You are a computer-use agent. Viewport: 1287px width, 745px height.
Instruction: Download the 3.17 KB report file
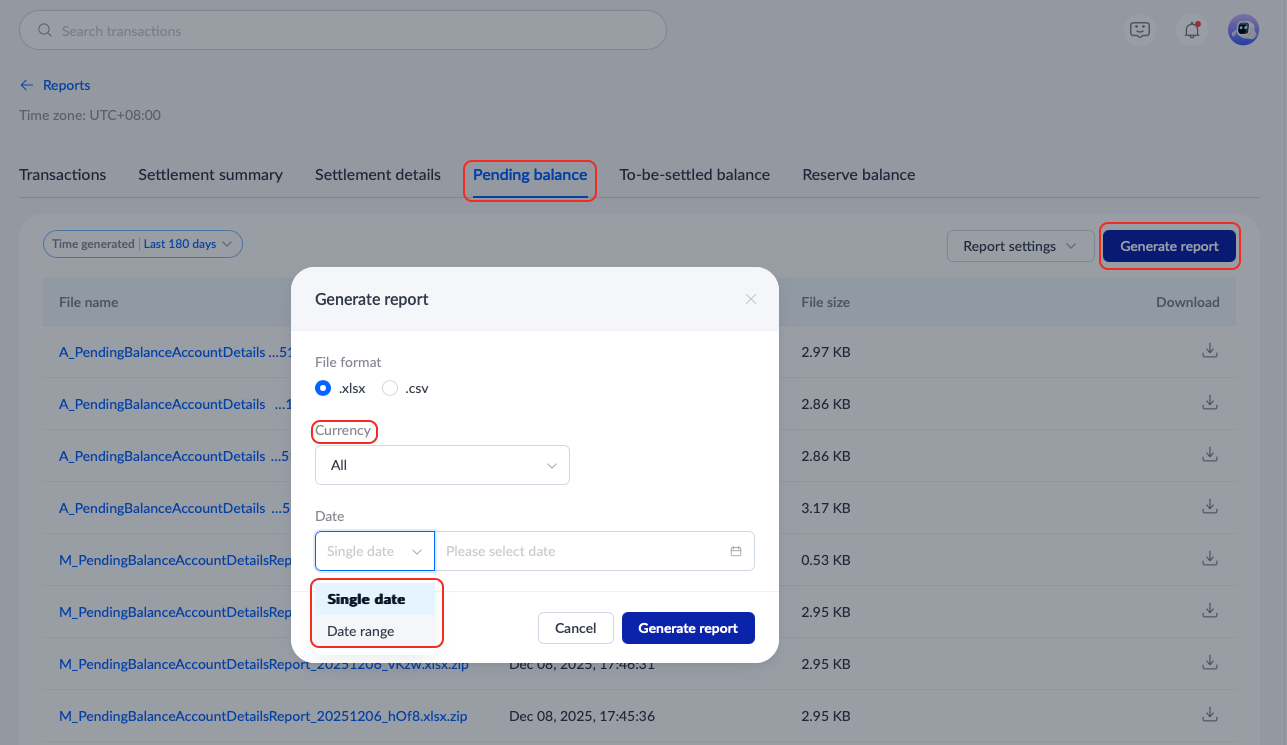click(1209, 507)
